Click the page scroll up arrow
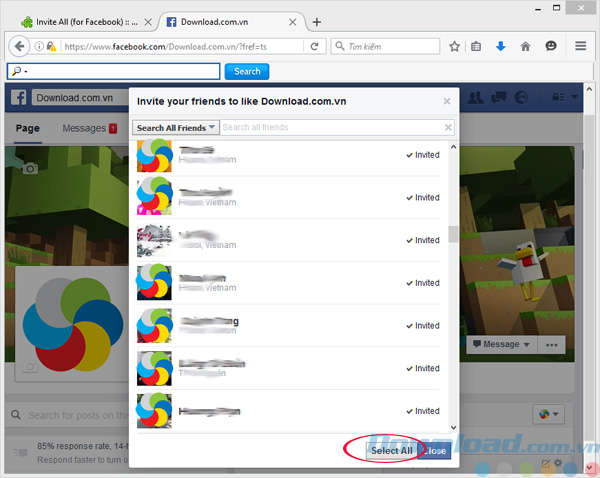The image size is (600, 478). click(589, 90)
